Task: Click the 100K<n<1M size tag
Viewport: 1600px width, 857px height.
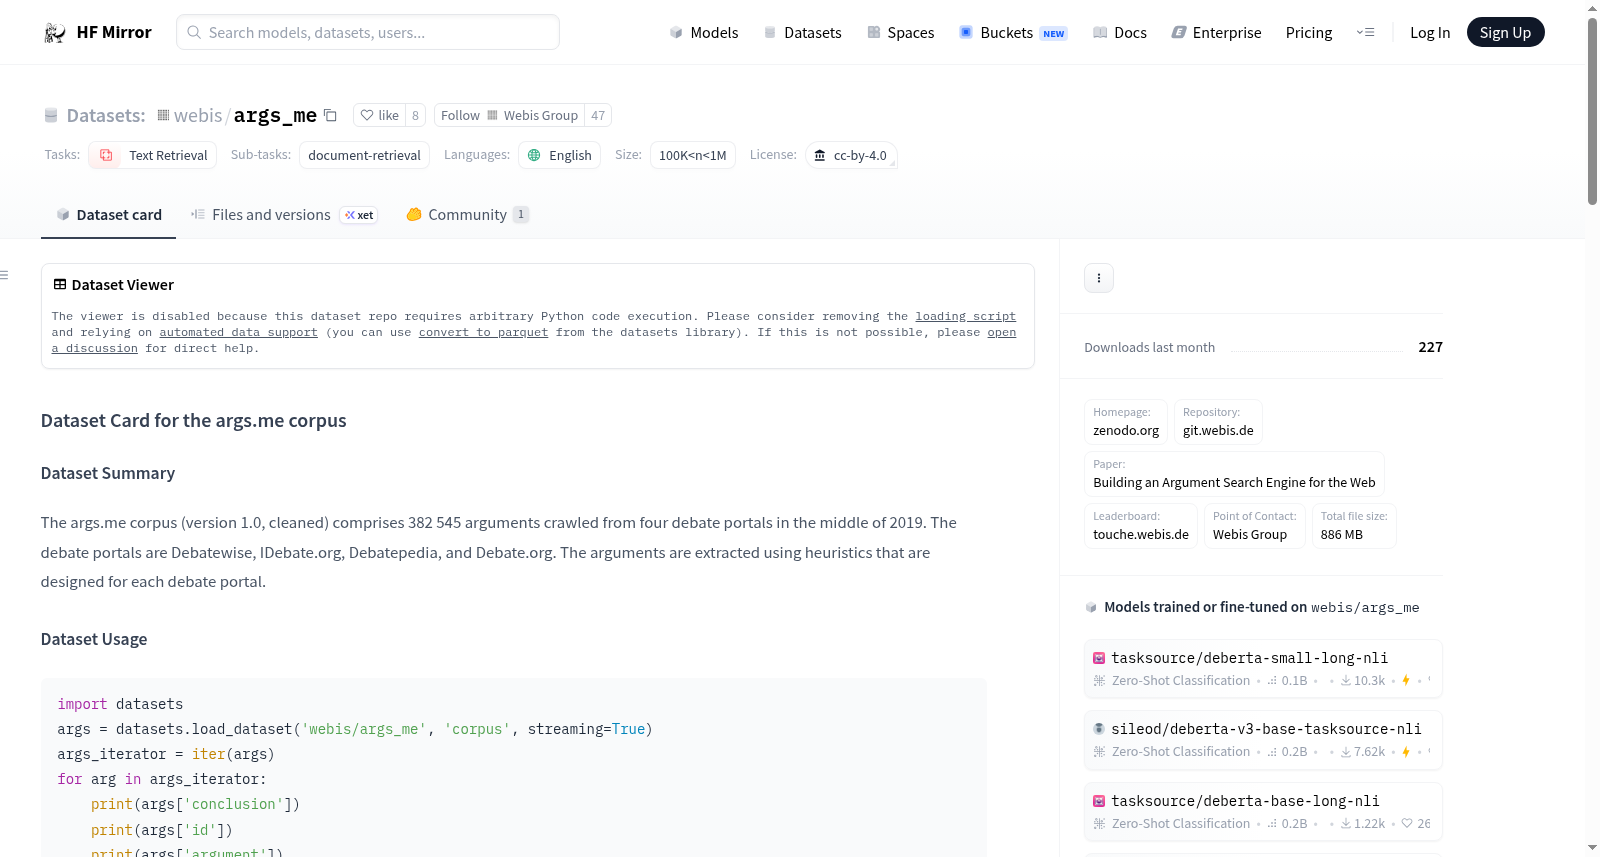Action: coord(692,155)
